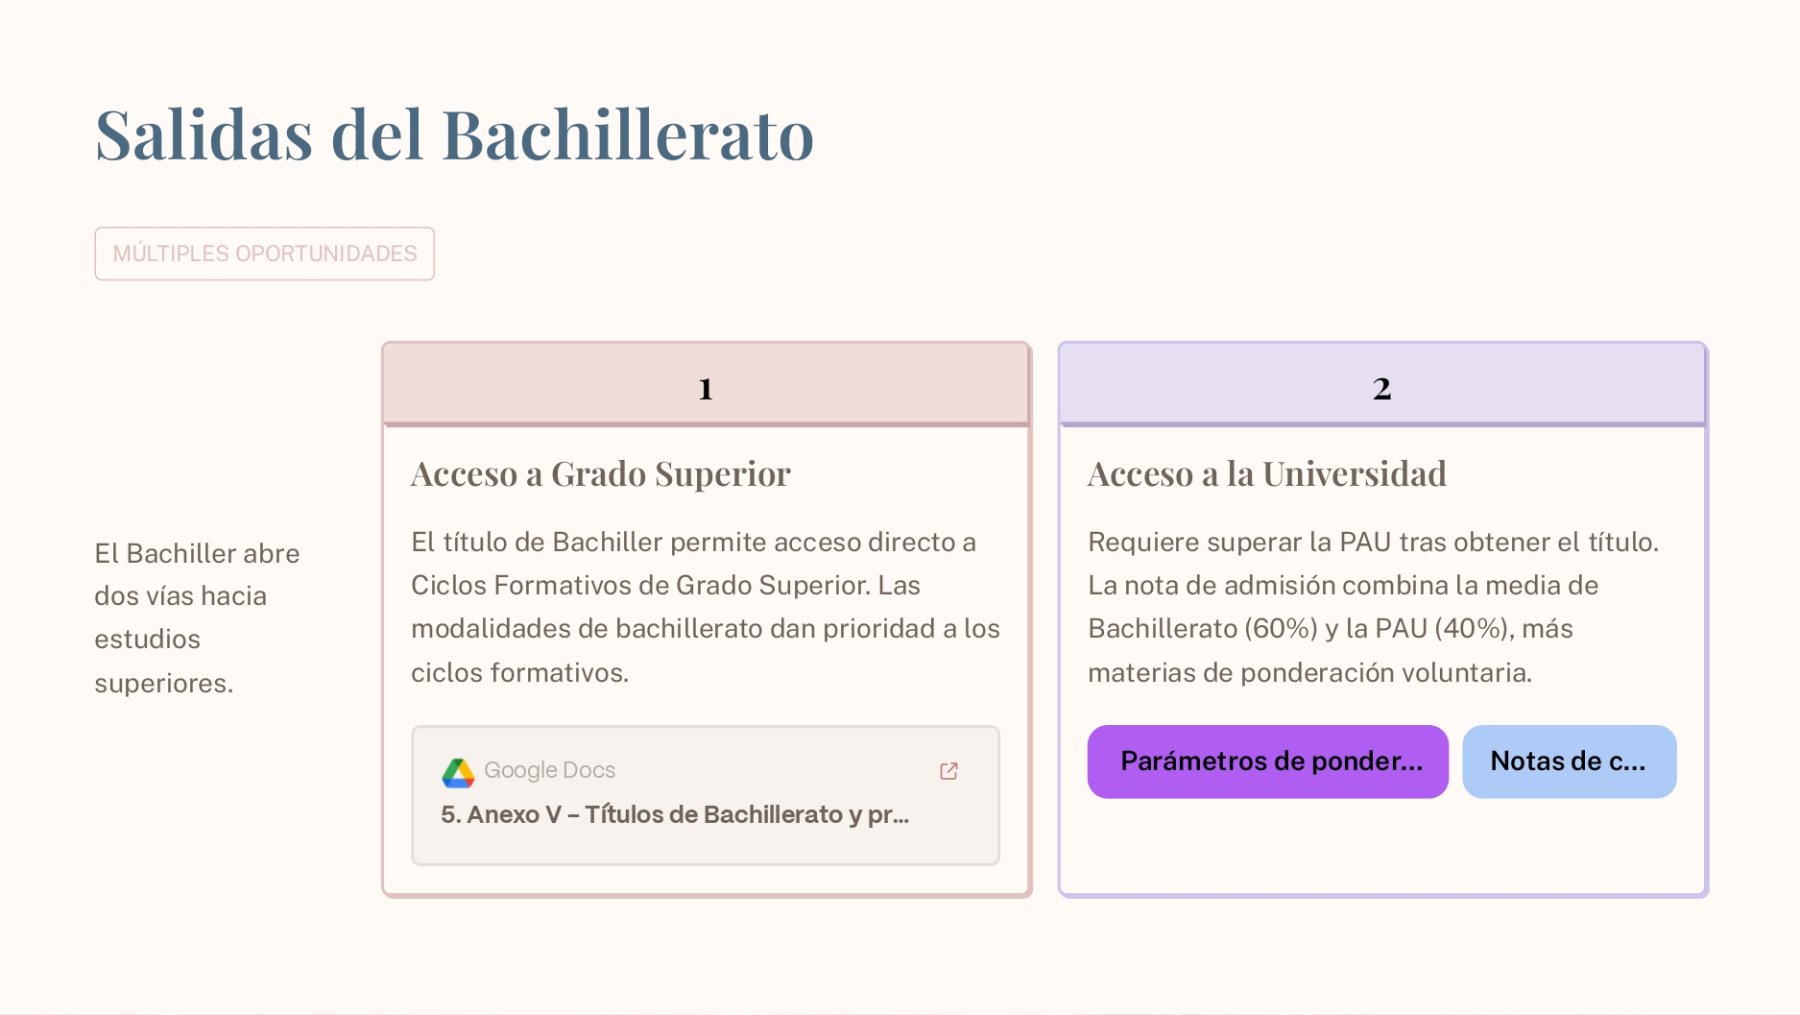Click 'Ciclos Formativos de Grado Superior' phrase
Viewport: 1800px width, 1015px height.
coord(640,586)
